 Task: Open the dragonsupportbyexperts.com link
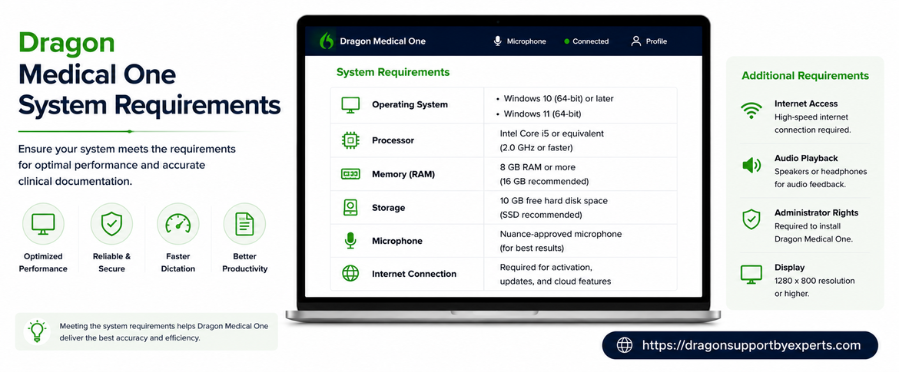752,345
